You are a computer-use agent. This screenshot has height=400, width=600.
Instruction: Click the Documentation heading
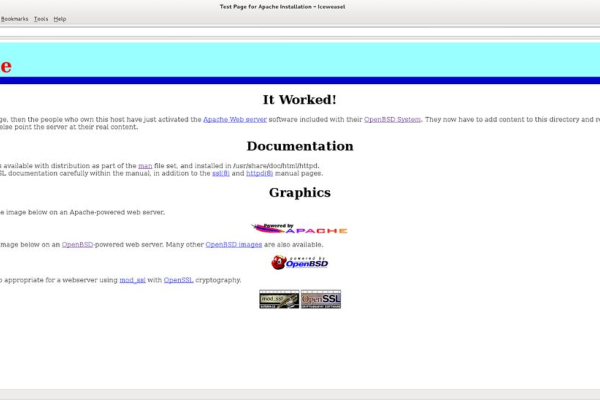pyautogui.click(x=299, y=147)
